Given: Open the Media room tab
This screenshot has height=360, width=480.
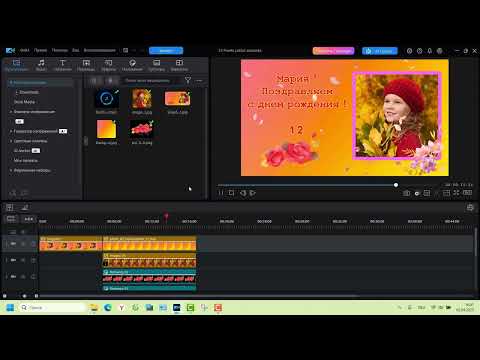Looking at the screenshot, I should [x=16, y=65].
